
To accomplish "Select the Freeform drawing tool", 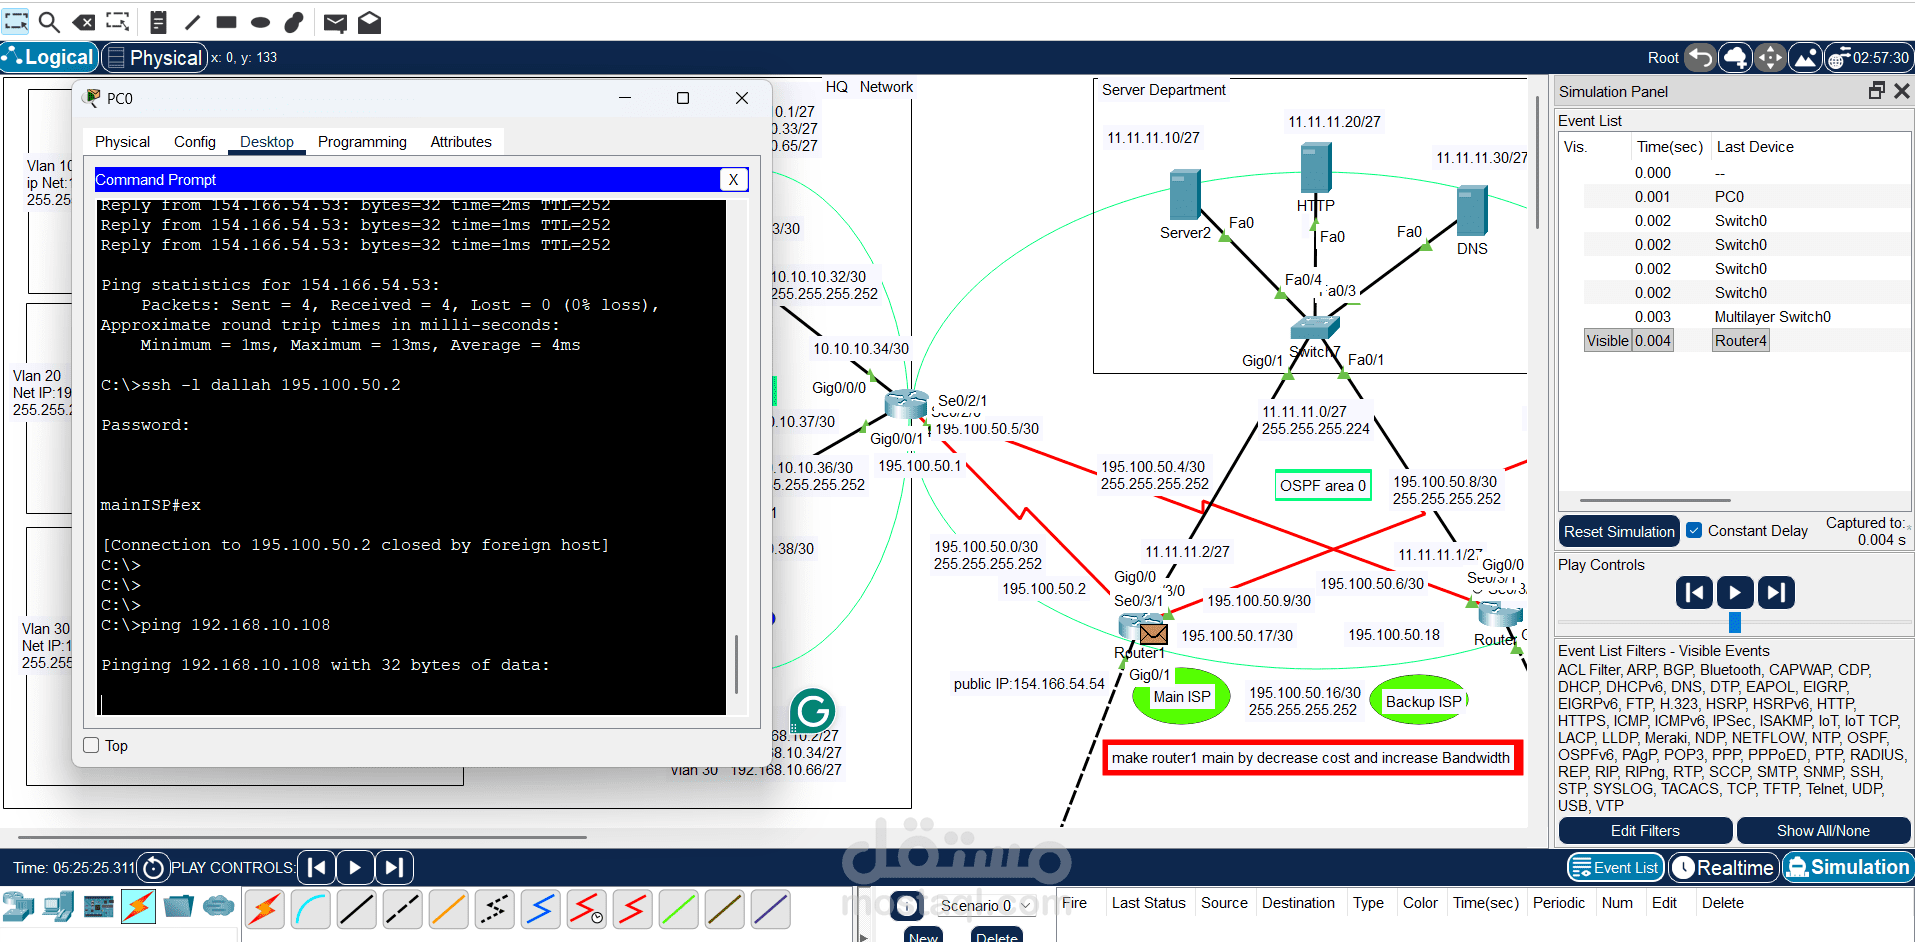I will (x=294, y=22).
